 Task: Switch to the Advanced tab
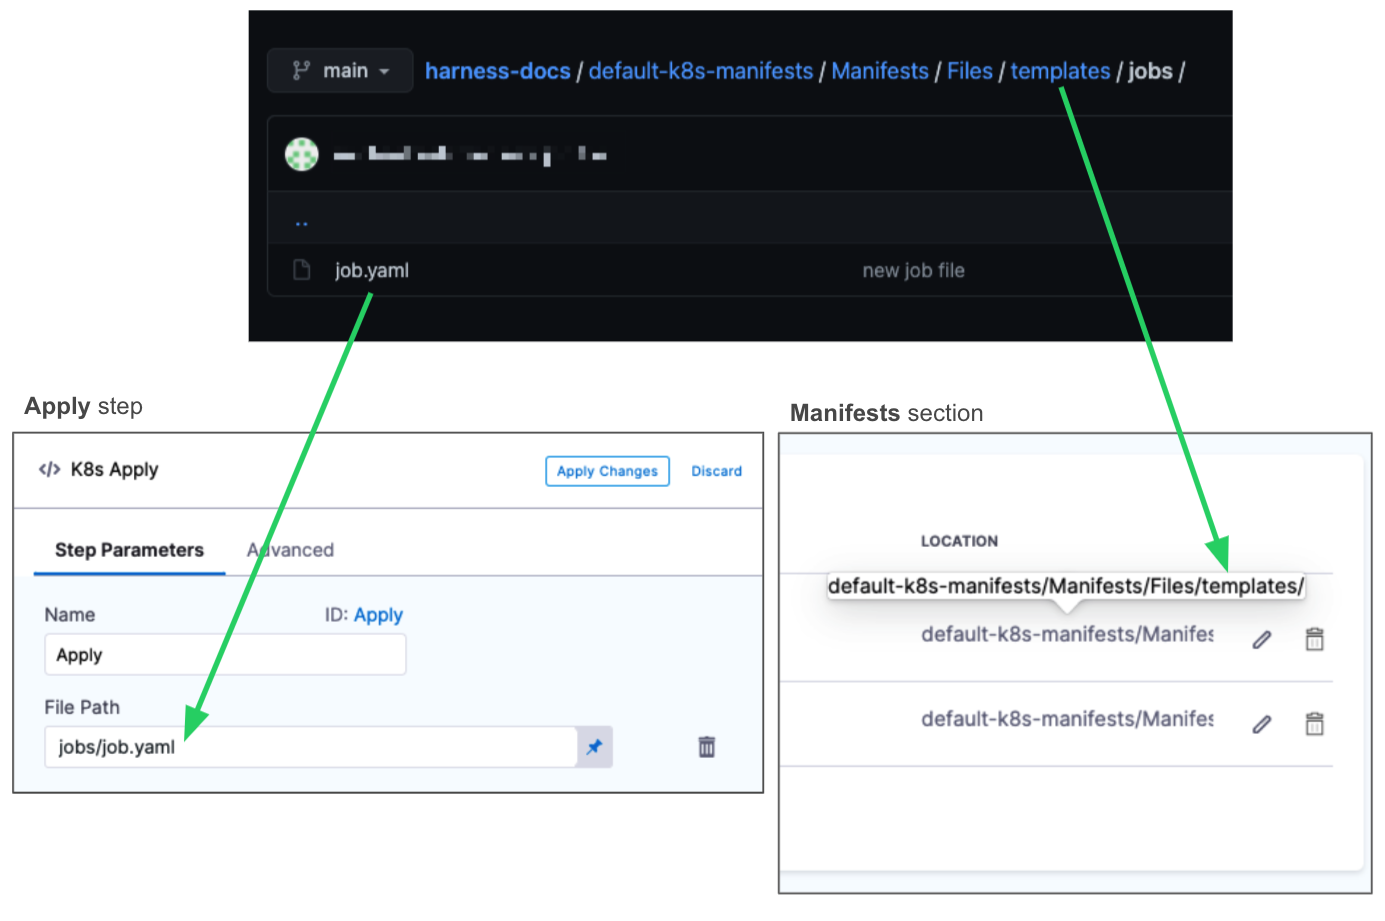(291, 550)
